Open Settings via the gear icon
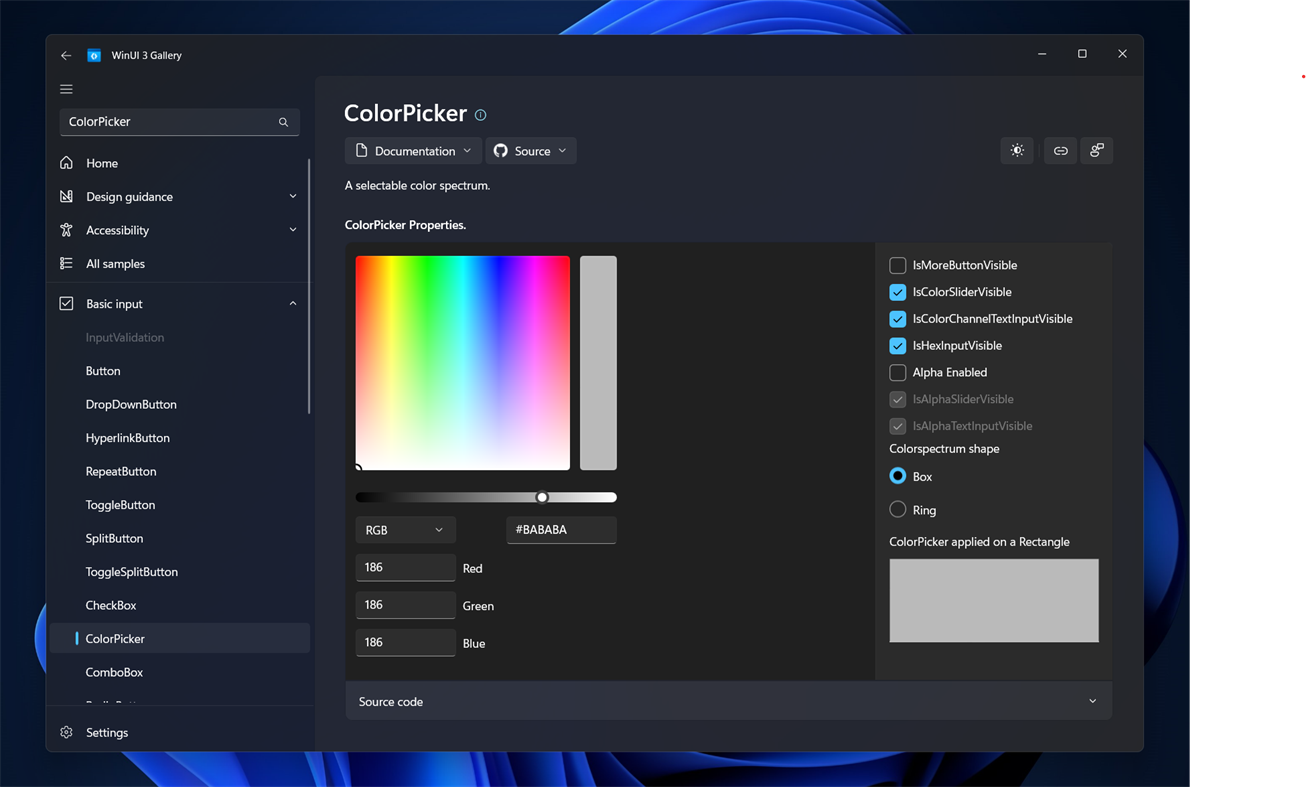This screenshot has width=1306, height=787. pyautogui.click(x=66, y=732)
